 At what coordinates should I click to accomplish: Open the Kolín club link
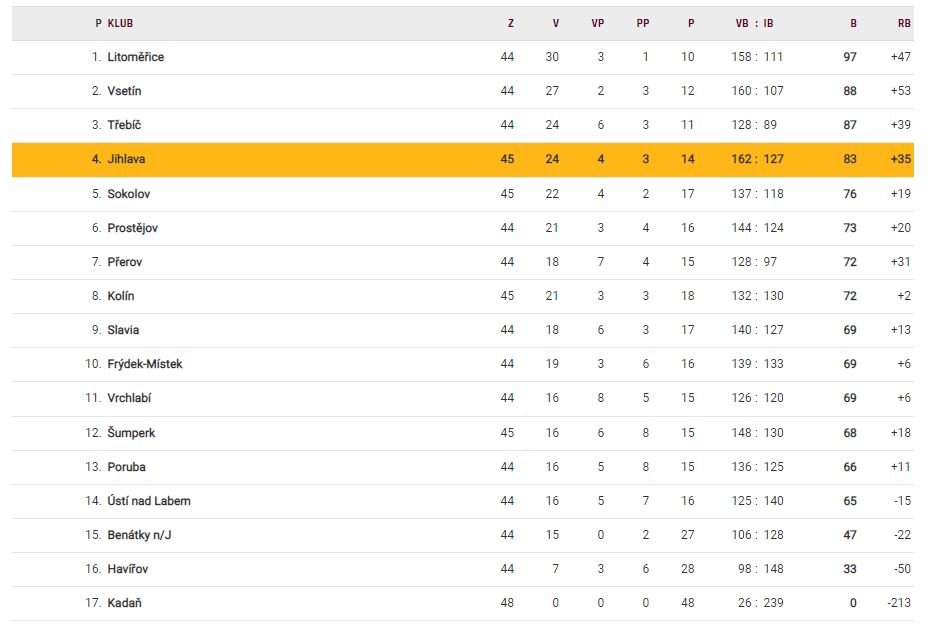[x=121, y=296]
